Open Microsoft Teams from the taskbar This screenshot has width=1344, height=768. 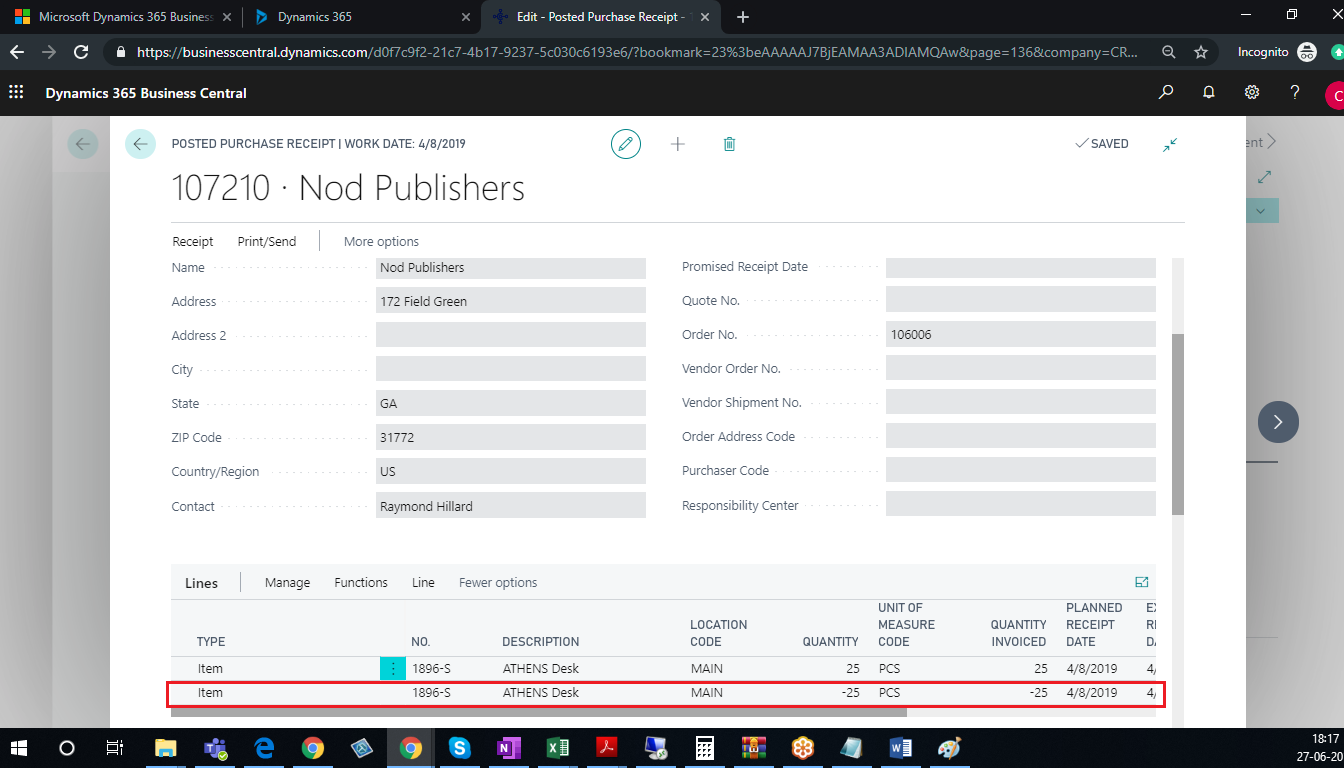point(215,748)
